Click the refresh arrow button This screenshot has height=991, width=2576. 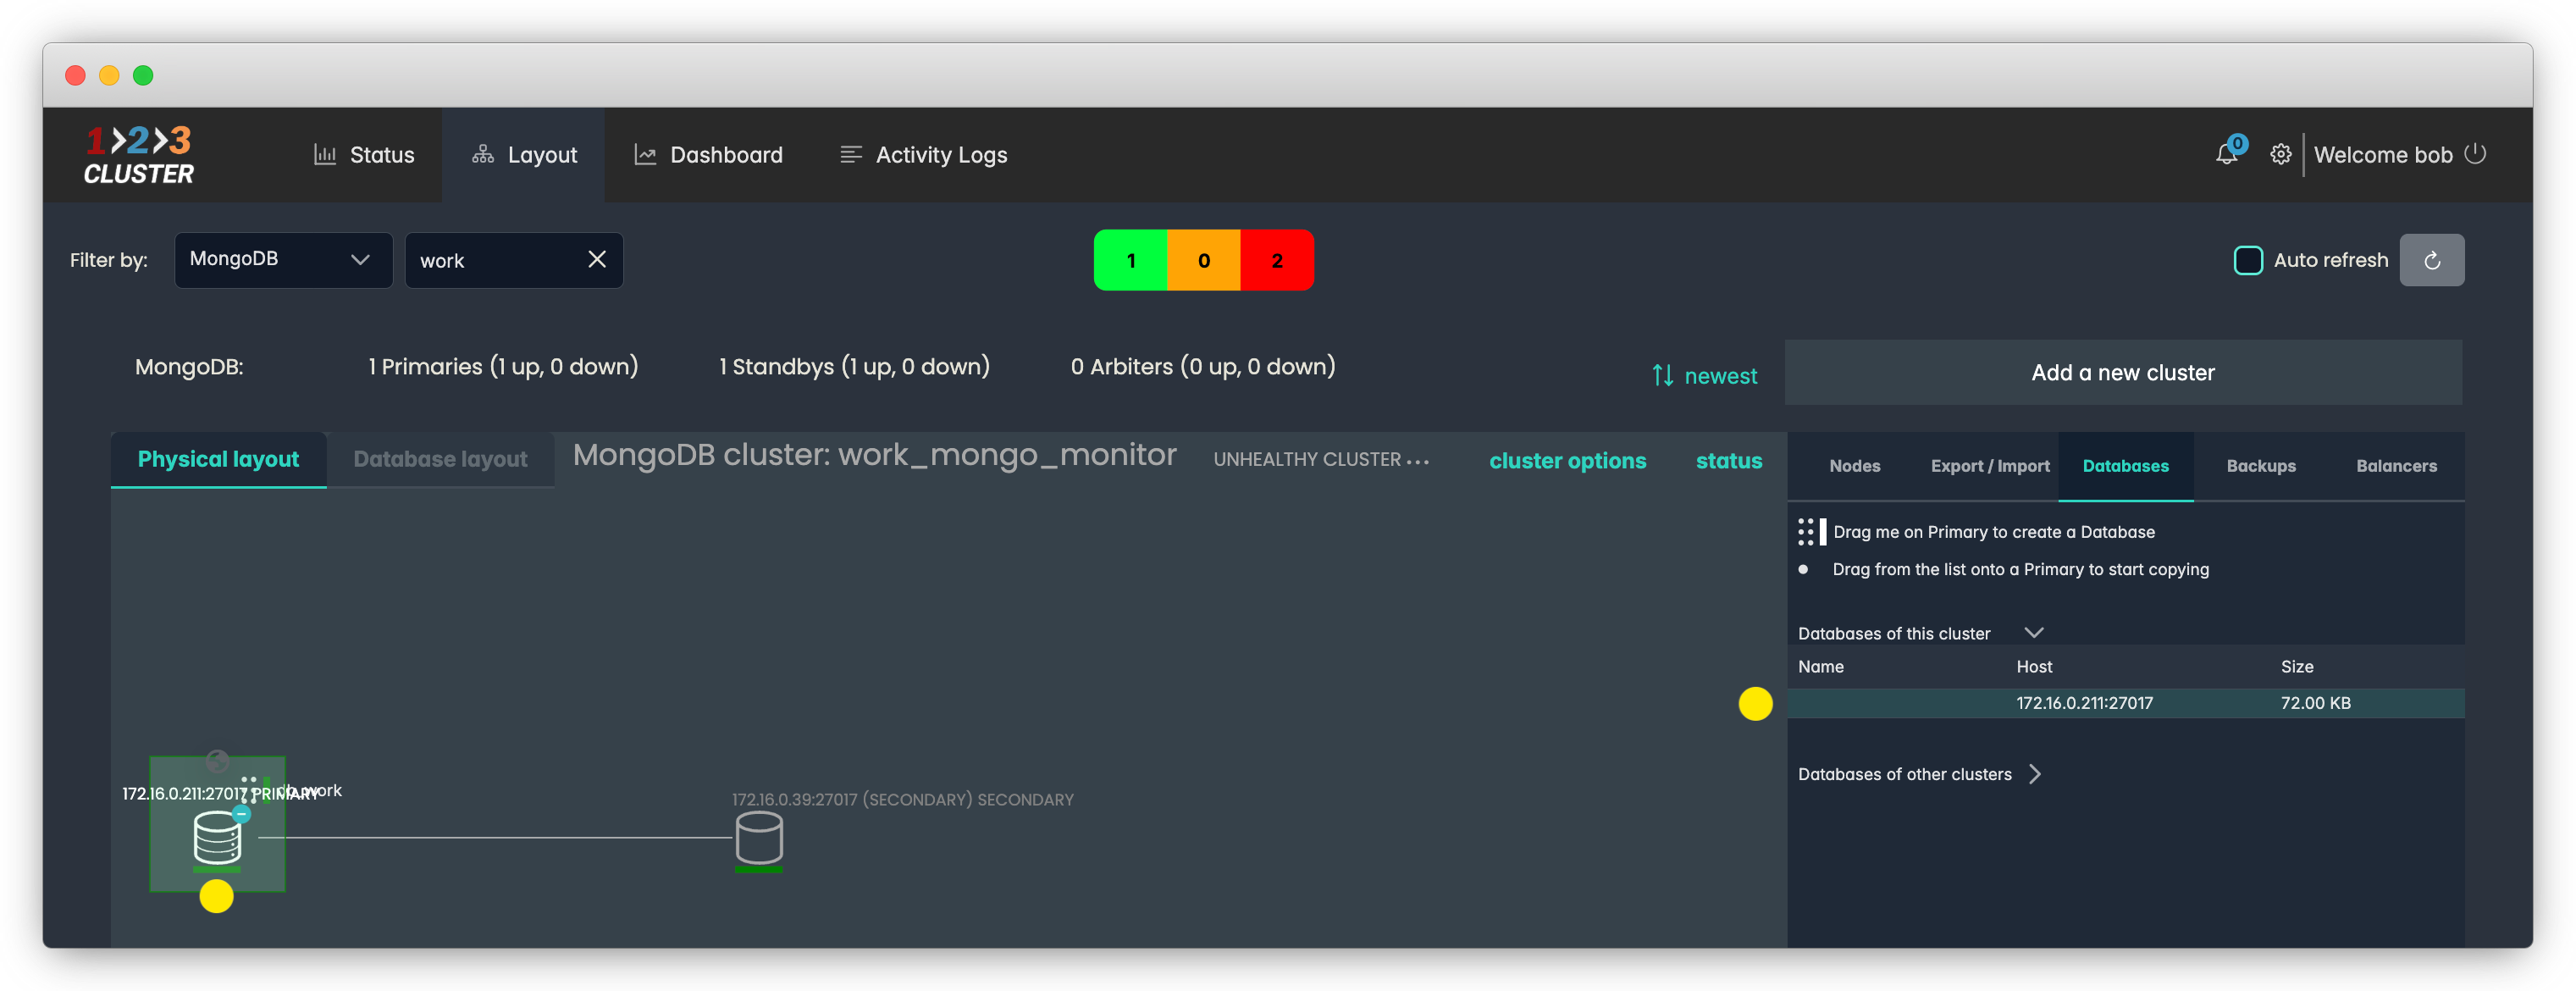(2432, 260)
